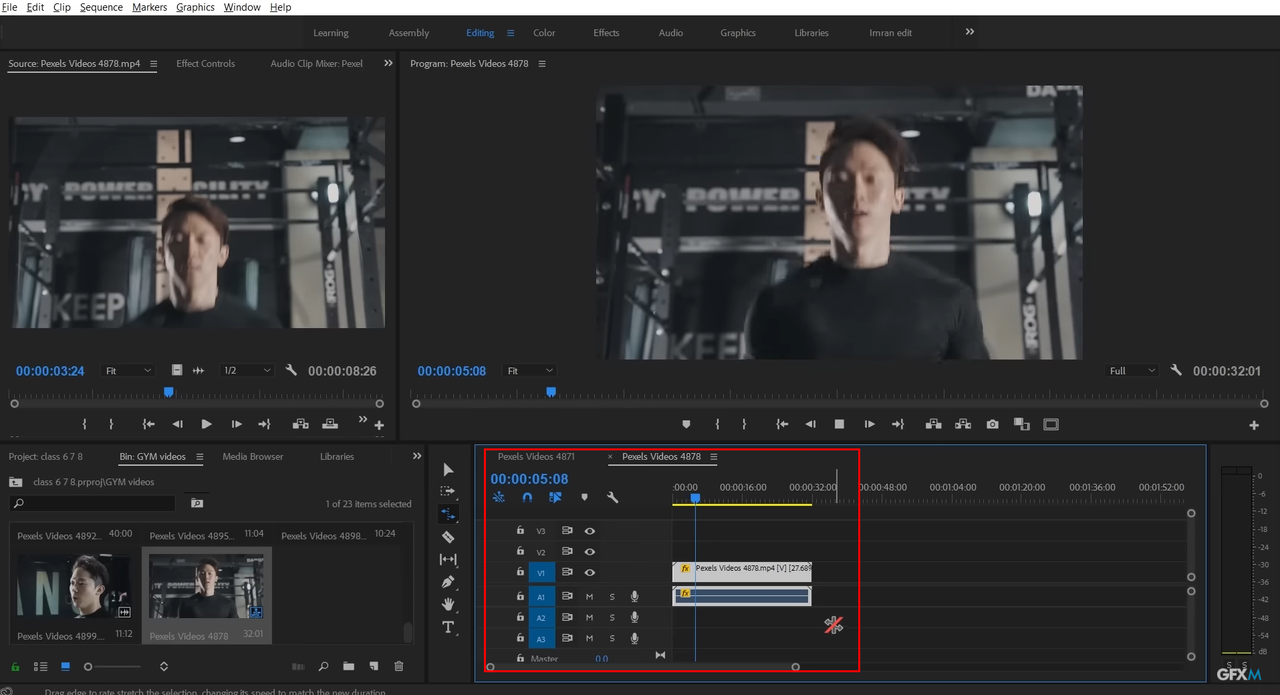Hide track V1 output eye
1280x695 pixels.
(x=590, y=573)
